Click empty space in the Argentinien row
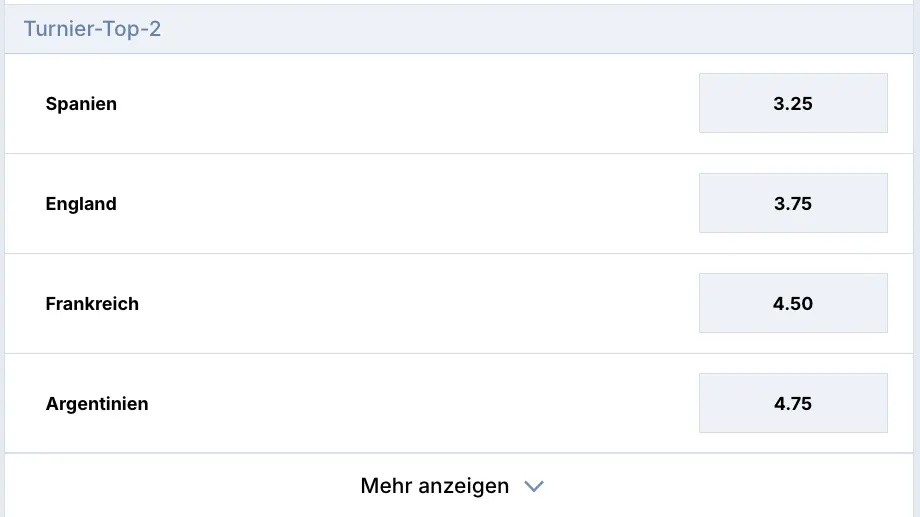This screenshot has width=920, height=517. (x=400, y=404)
